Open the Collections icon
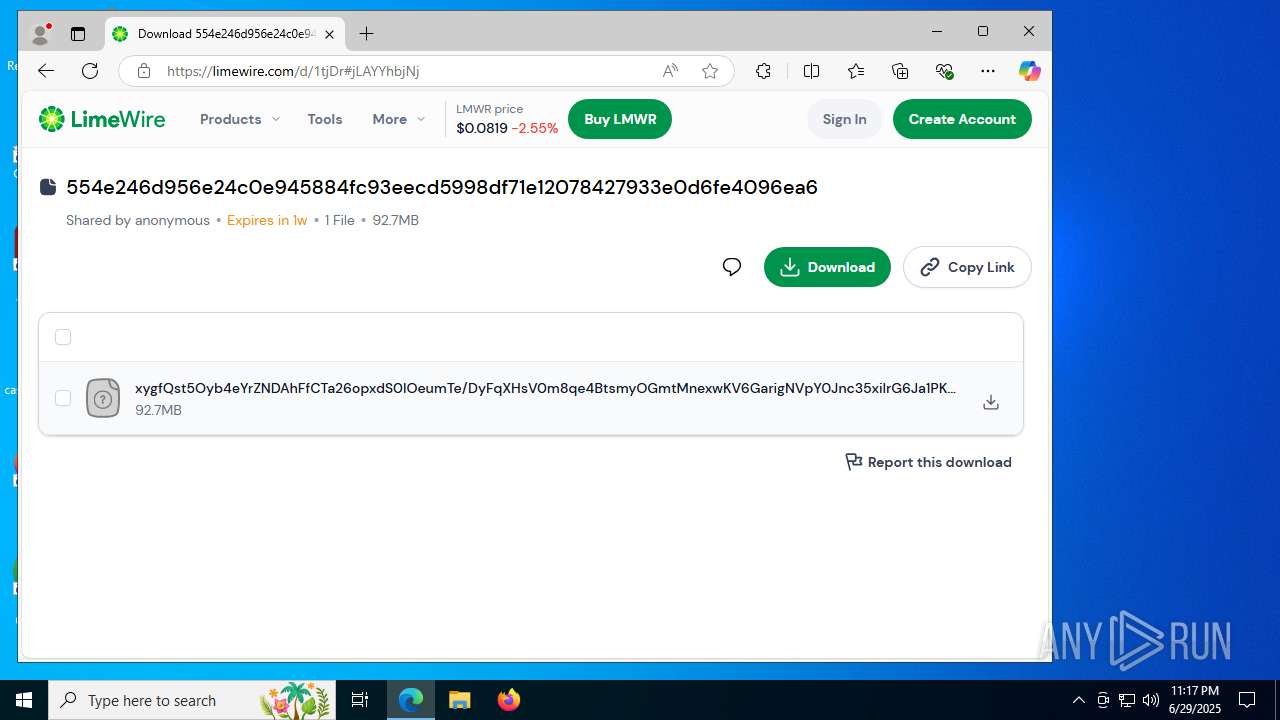This screenshot has width=1280, height=720. [x=900, y=71]
